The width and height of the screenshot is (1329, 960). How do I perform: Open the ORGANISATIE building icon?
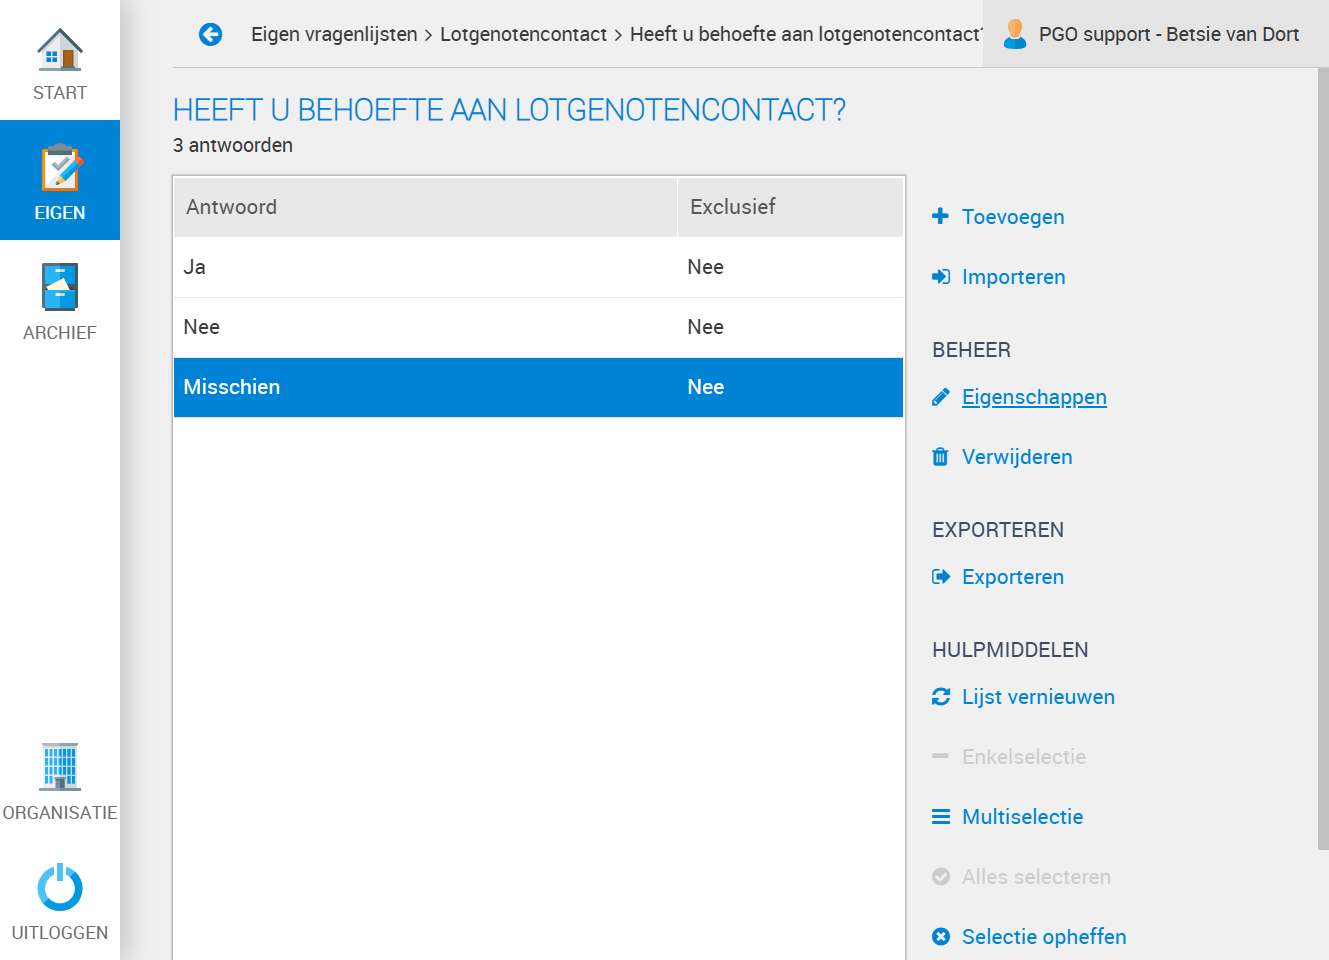(60, 767)
